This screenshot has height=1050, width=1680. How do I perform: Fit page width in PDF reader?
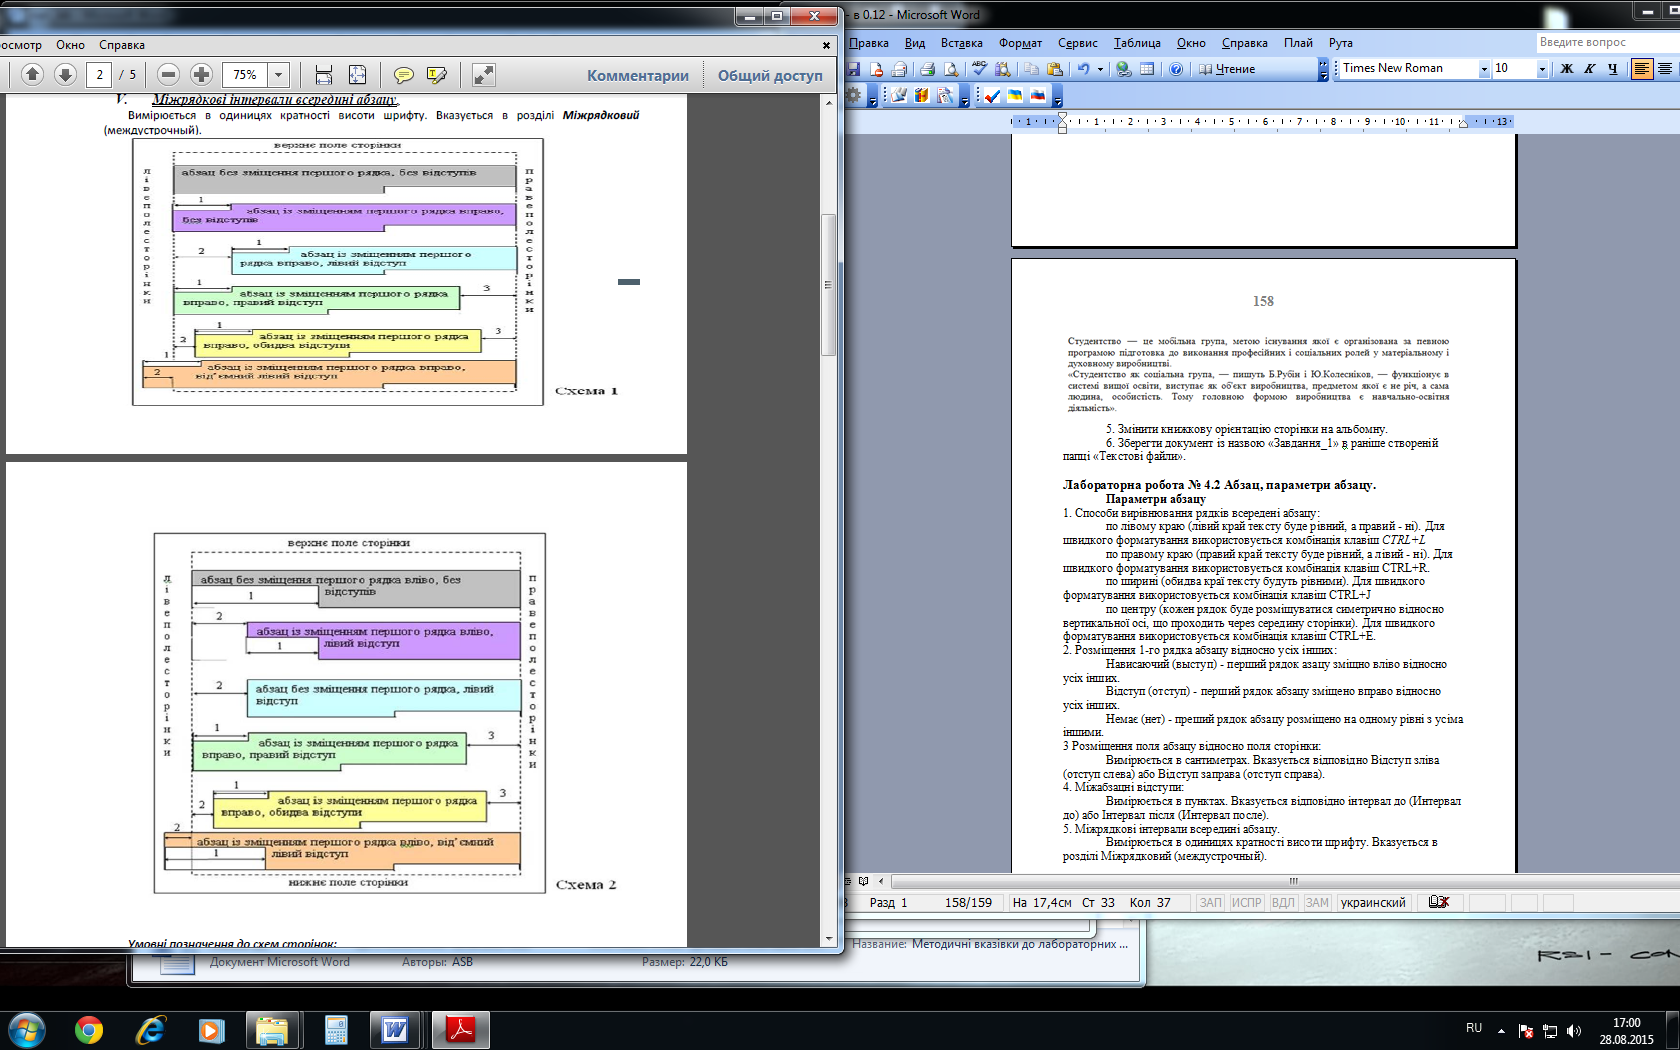point(323,75)
